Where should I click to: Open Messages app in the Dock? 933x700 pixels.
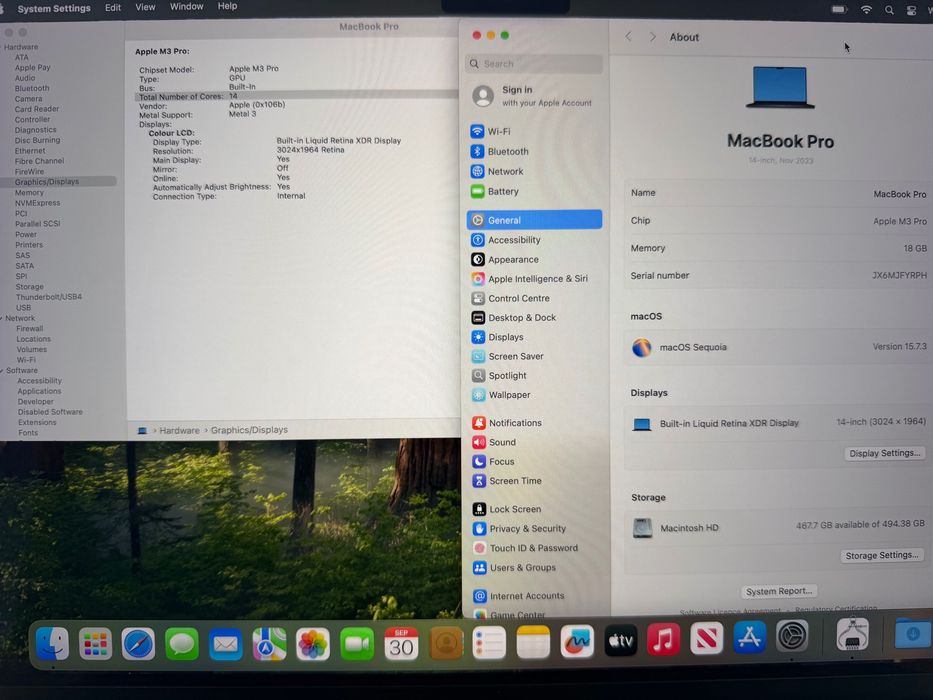pyautogui.click(x=181, y=643)
